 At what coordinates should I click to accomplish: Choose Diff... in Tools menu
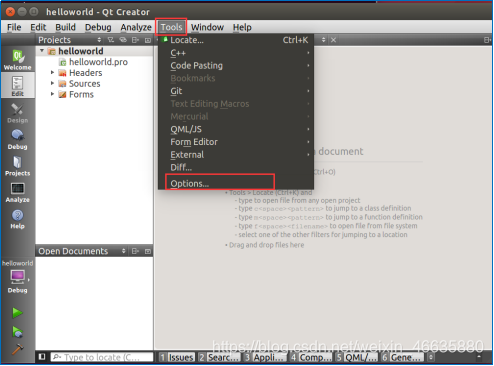(236, 167)
